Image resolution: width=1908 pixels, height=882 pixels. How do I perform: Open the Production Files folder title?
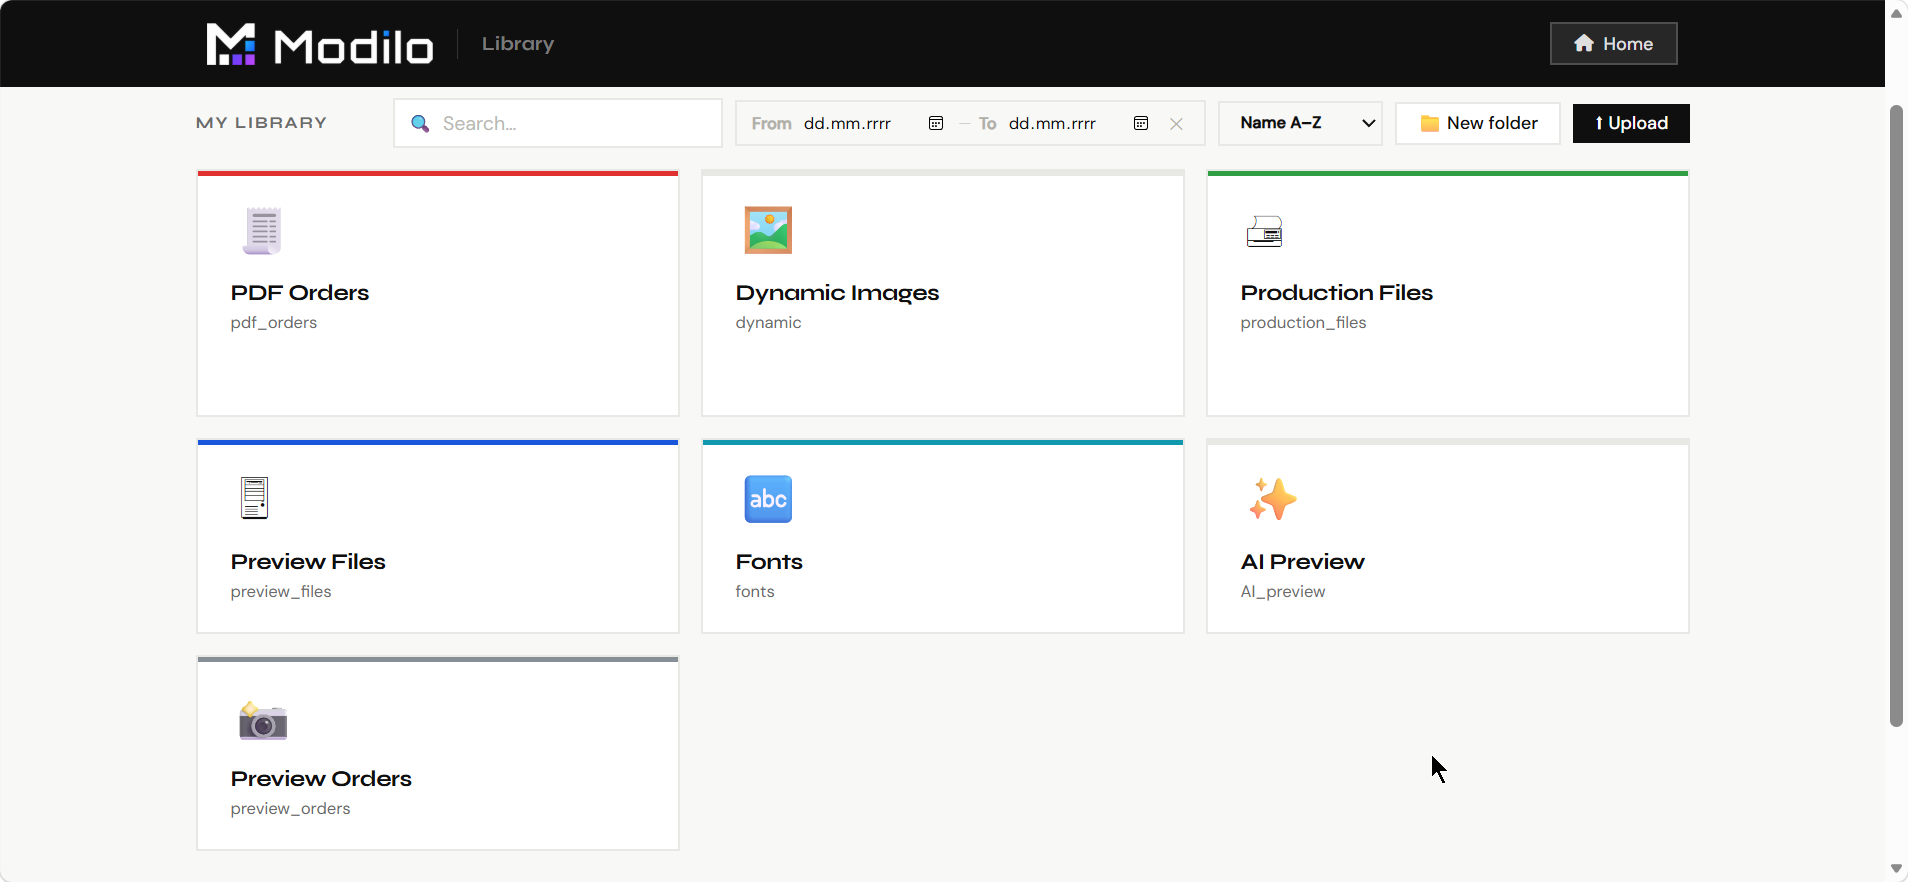1336,293
